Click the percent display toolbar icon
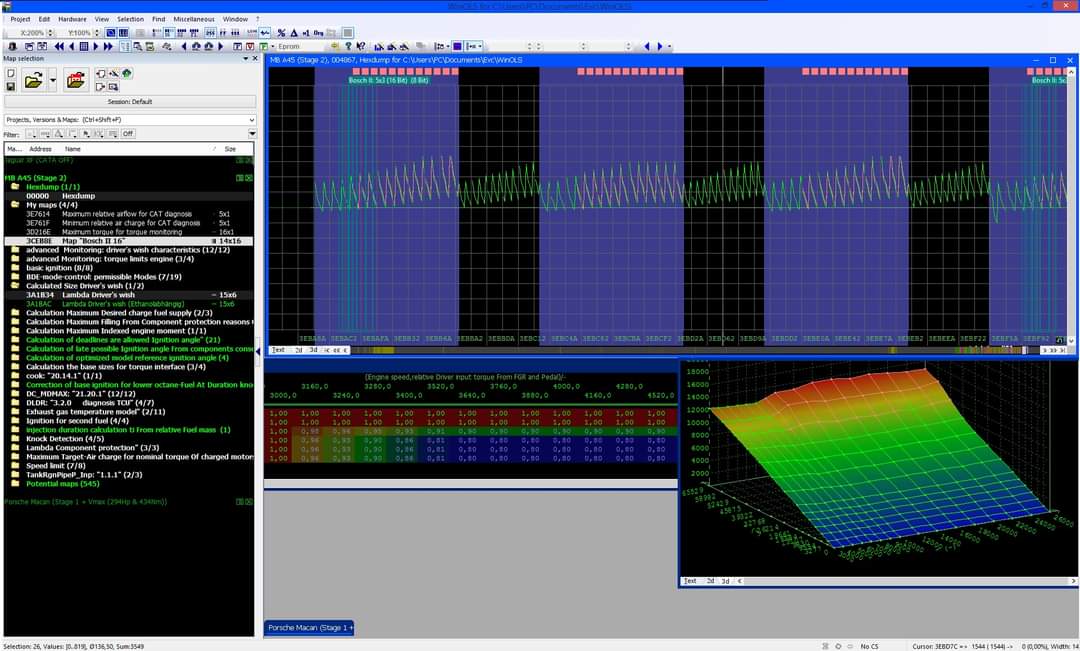Screen dimensions: 1080x651 point(281,33)
